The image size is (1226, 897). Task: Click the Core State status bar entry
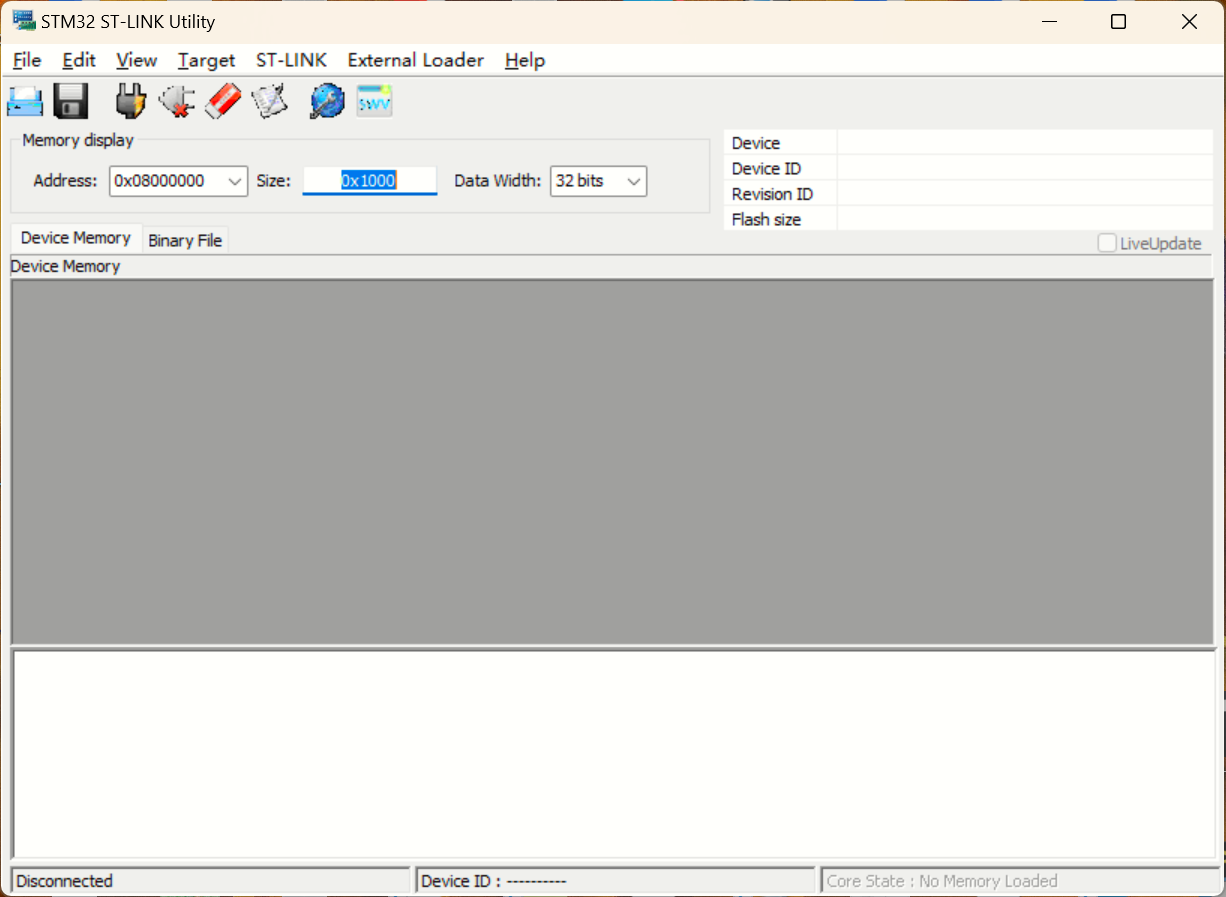[1018, 881]
